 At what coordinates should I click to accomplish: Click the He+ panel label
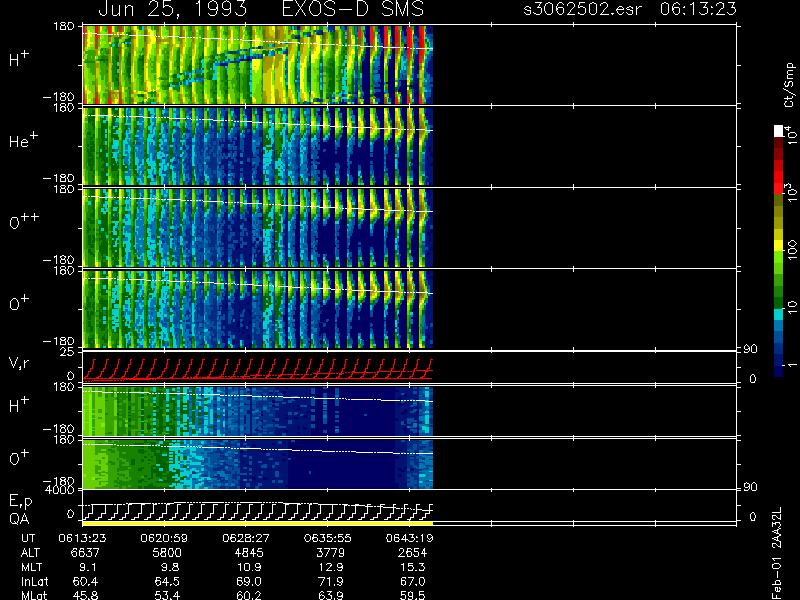(x=23, y=140)
